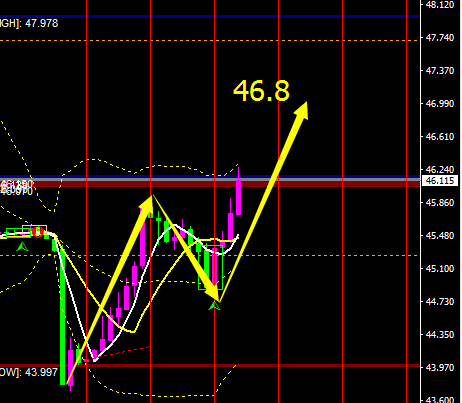Viewport: 462px width, 403px height.
Task: Click the 45.860 price axis label
Action: [440, 203]
